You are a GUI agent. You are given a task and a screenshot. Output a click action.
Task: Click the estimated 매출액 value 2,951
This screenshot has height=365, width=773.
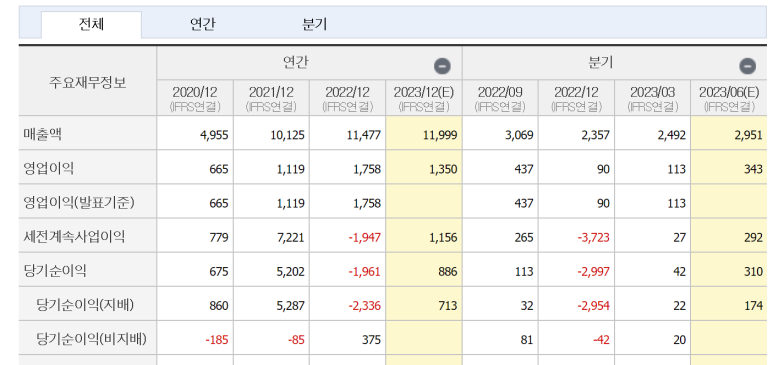(749, 135)
